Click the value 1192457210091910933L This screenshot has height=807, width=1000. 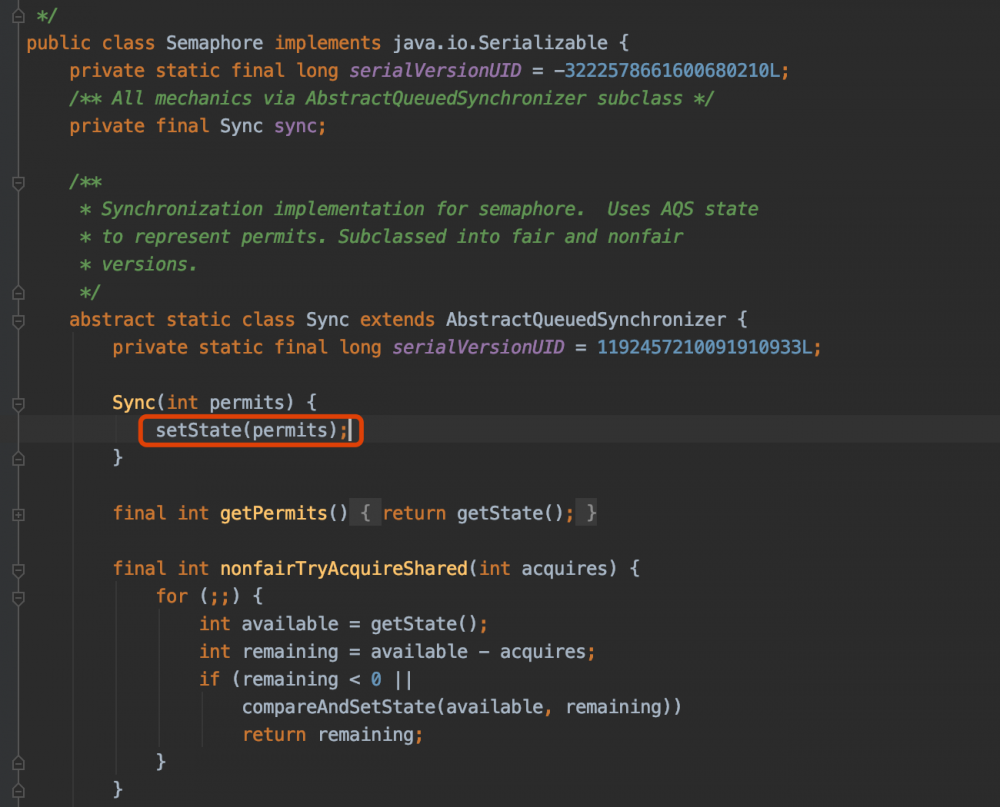(x=705, y=347)
